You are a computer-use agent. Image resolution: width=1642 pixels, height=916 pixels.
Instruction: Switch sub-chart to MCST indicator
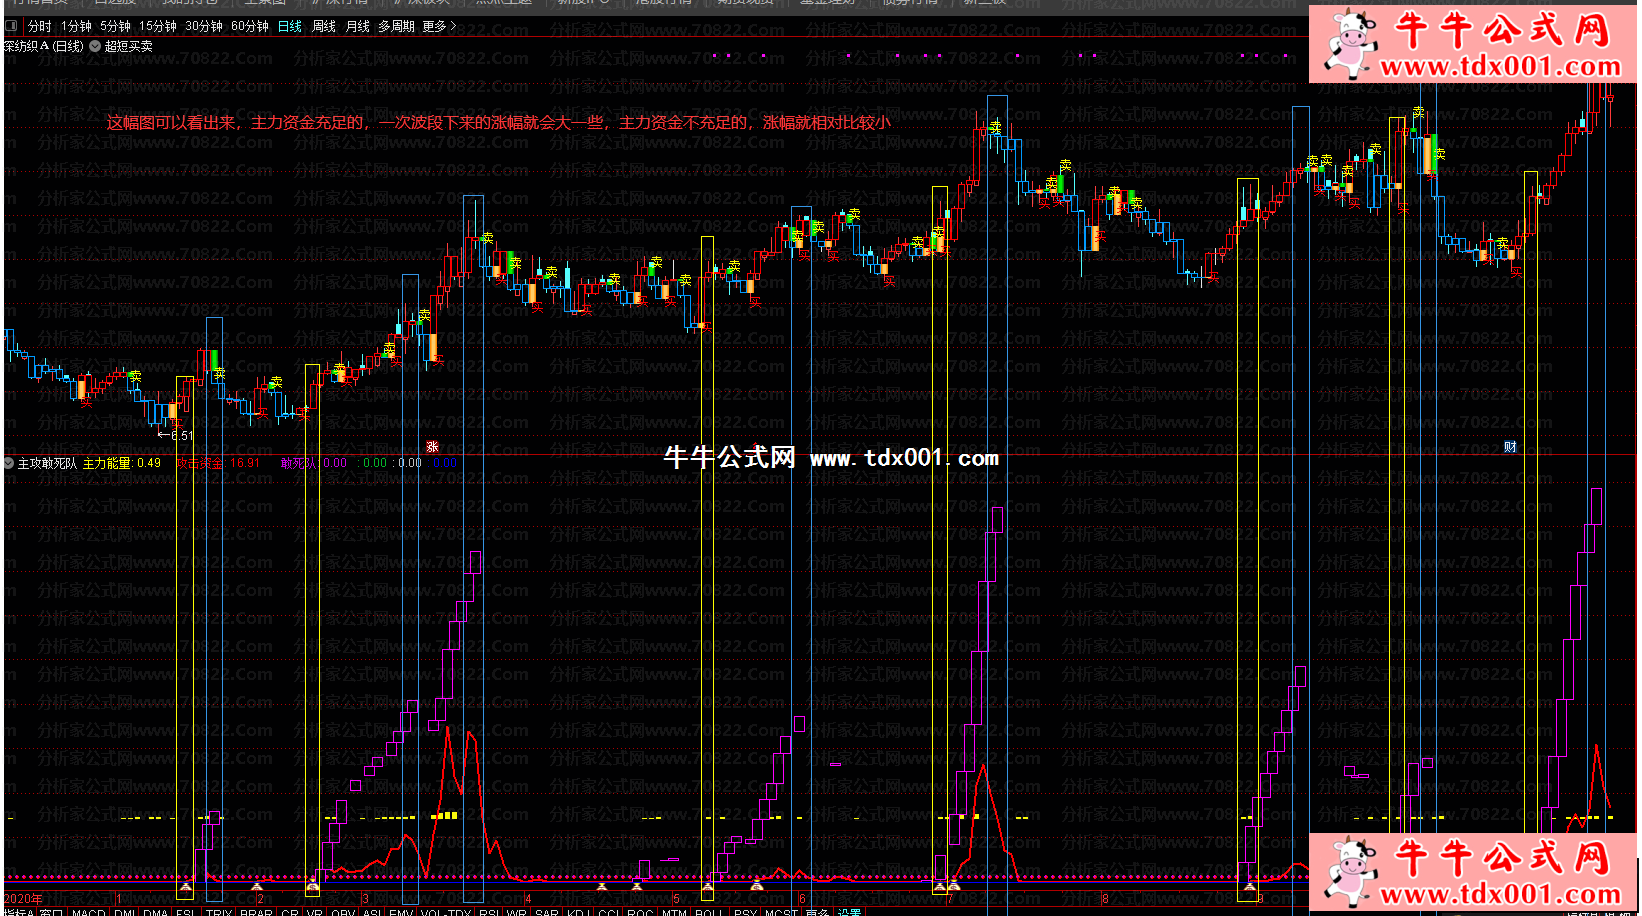(x=780, y=911)
